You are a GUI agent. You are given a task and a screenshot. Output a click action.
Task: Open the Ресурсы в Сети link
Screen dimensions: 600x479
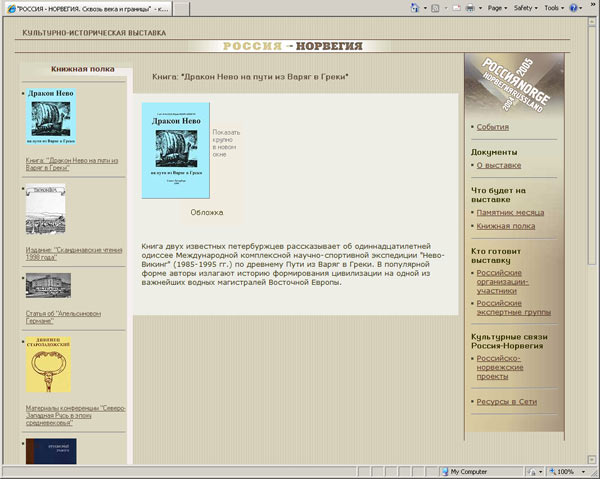[x=507, y=401]
